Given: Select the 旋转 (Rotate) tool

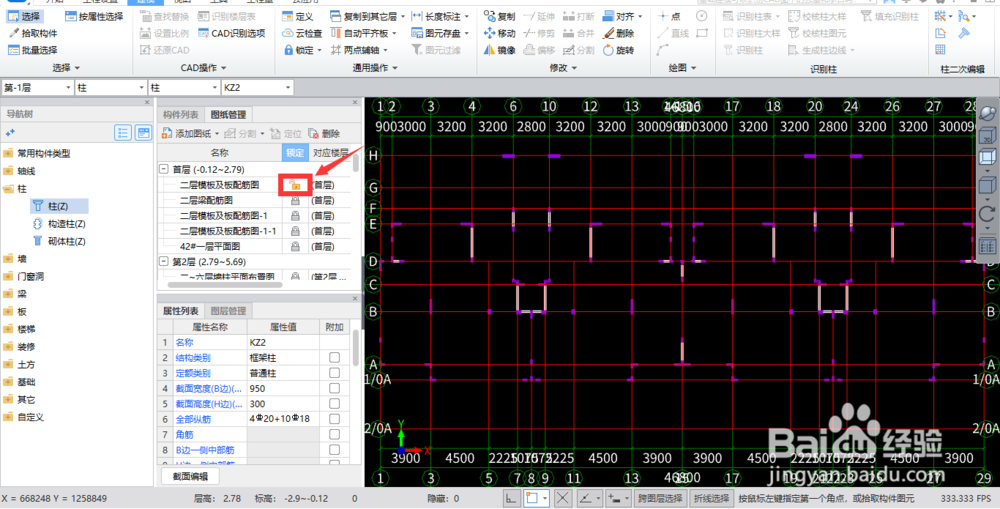Looking at the screenshot, I should coord(618,50).
